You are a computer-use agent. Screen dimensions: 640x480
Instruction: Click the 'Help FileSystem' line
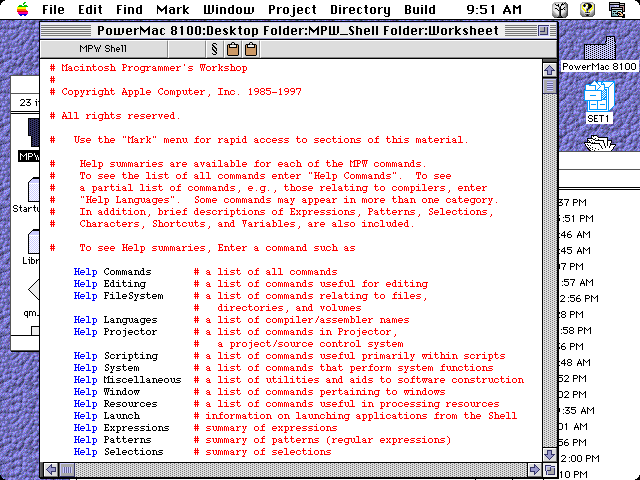pos(251,296)
